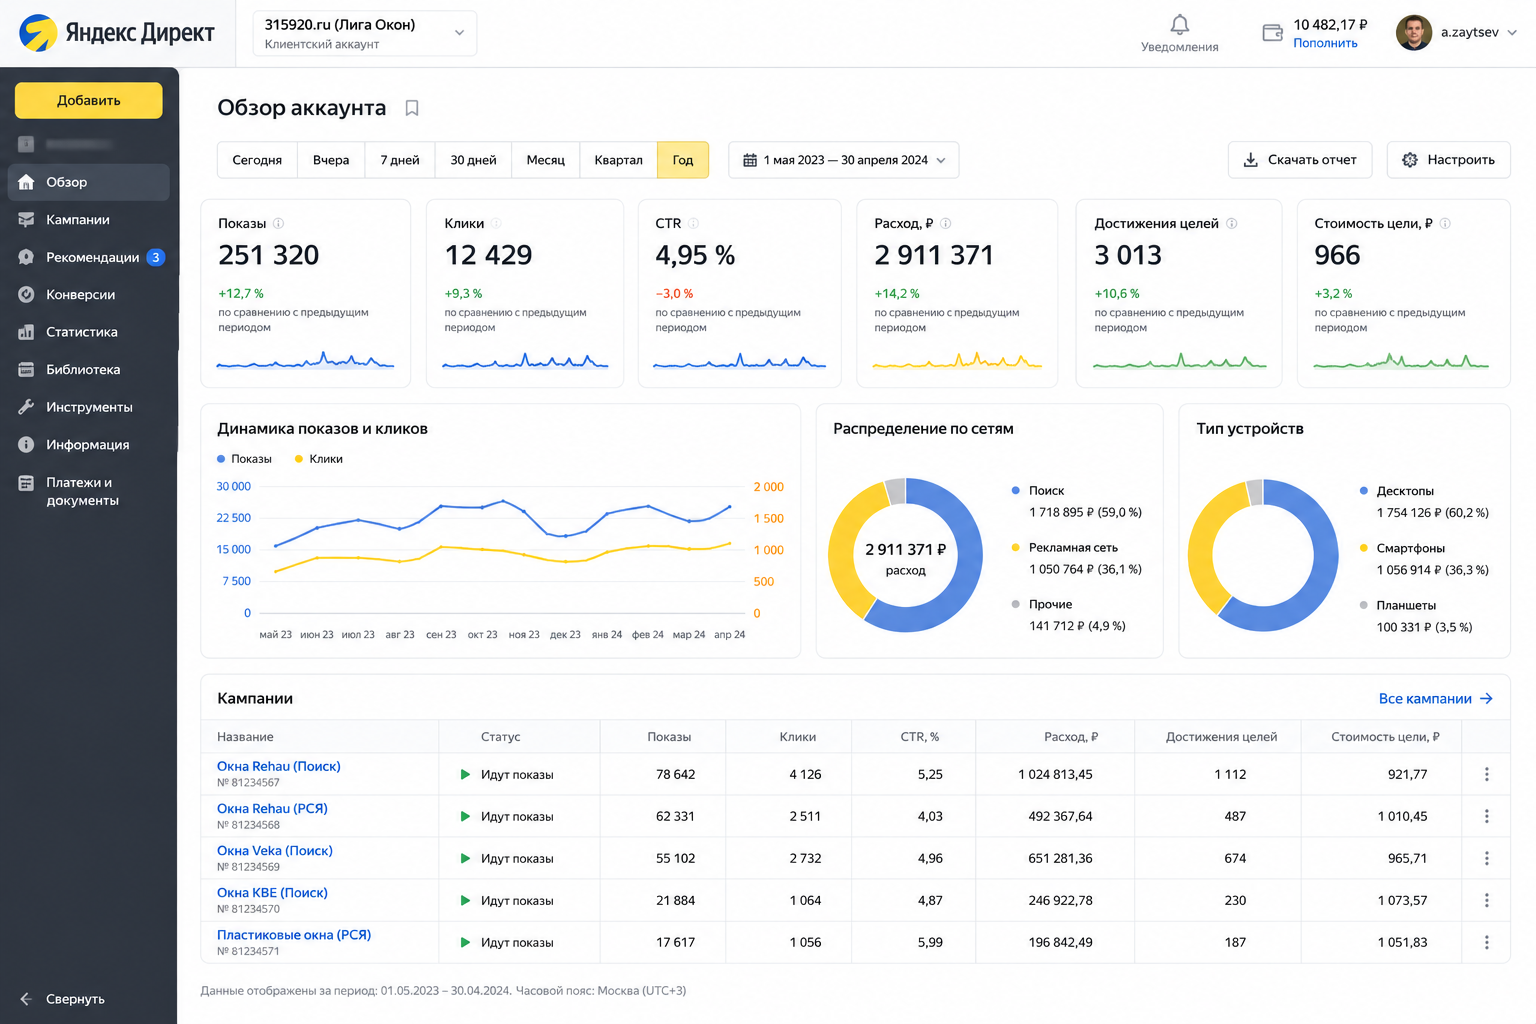Click the Платежи и документы icon
Image resolution: width=1536 pixels, height=1024 pixels.
[26, 483]
